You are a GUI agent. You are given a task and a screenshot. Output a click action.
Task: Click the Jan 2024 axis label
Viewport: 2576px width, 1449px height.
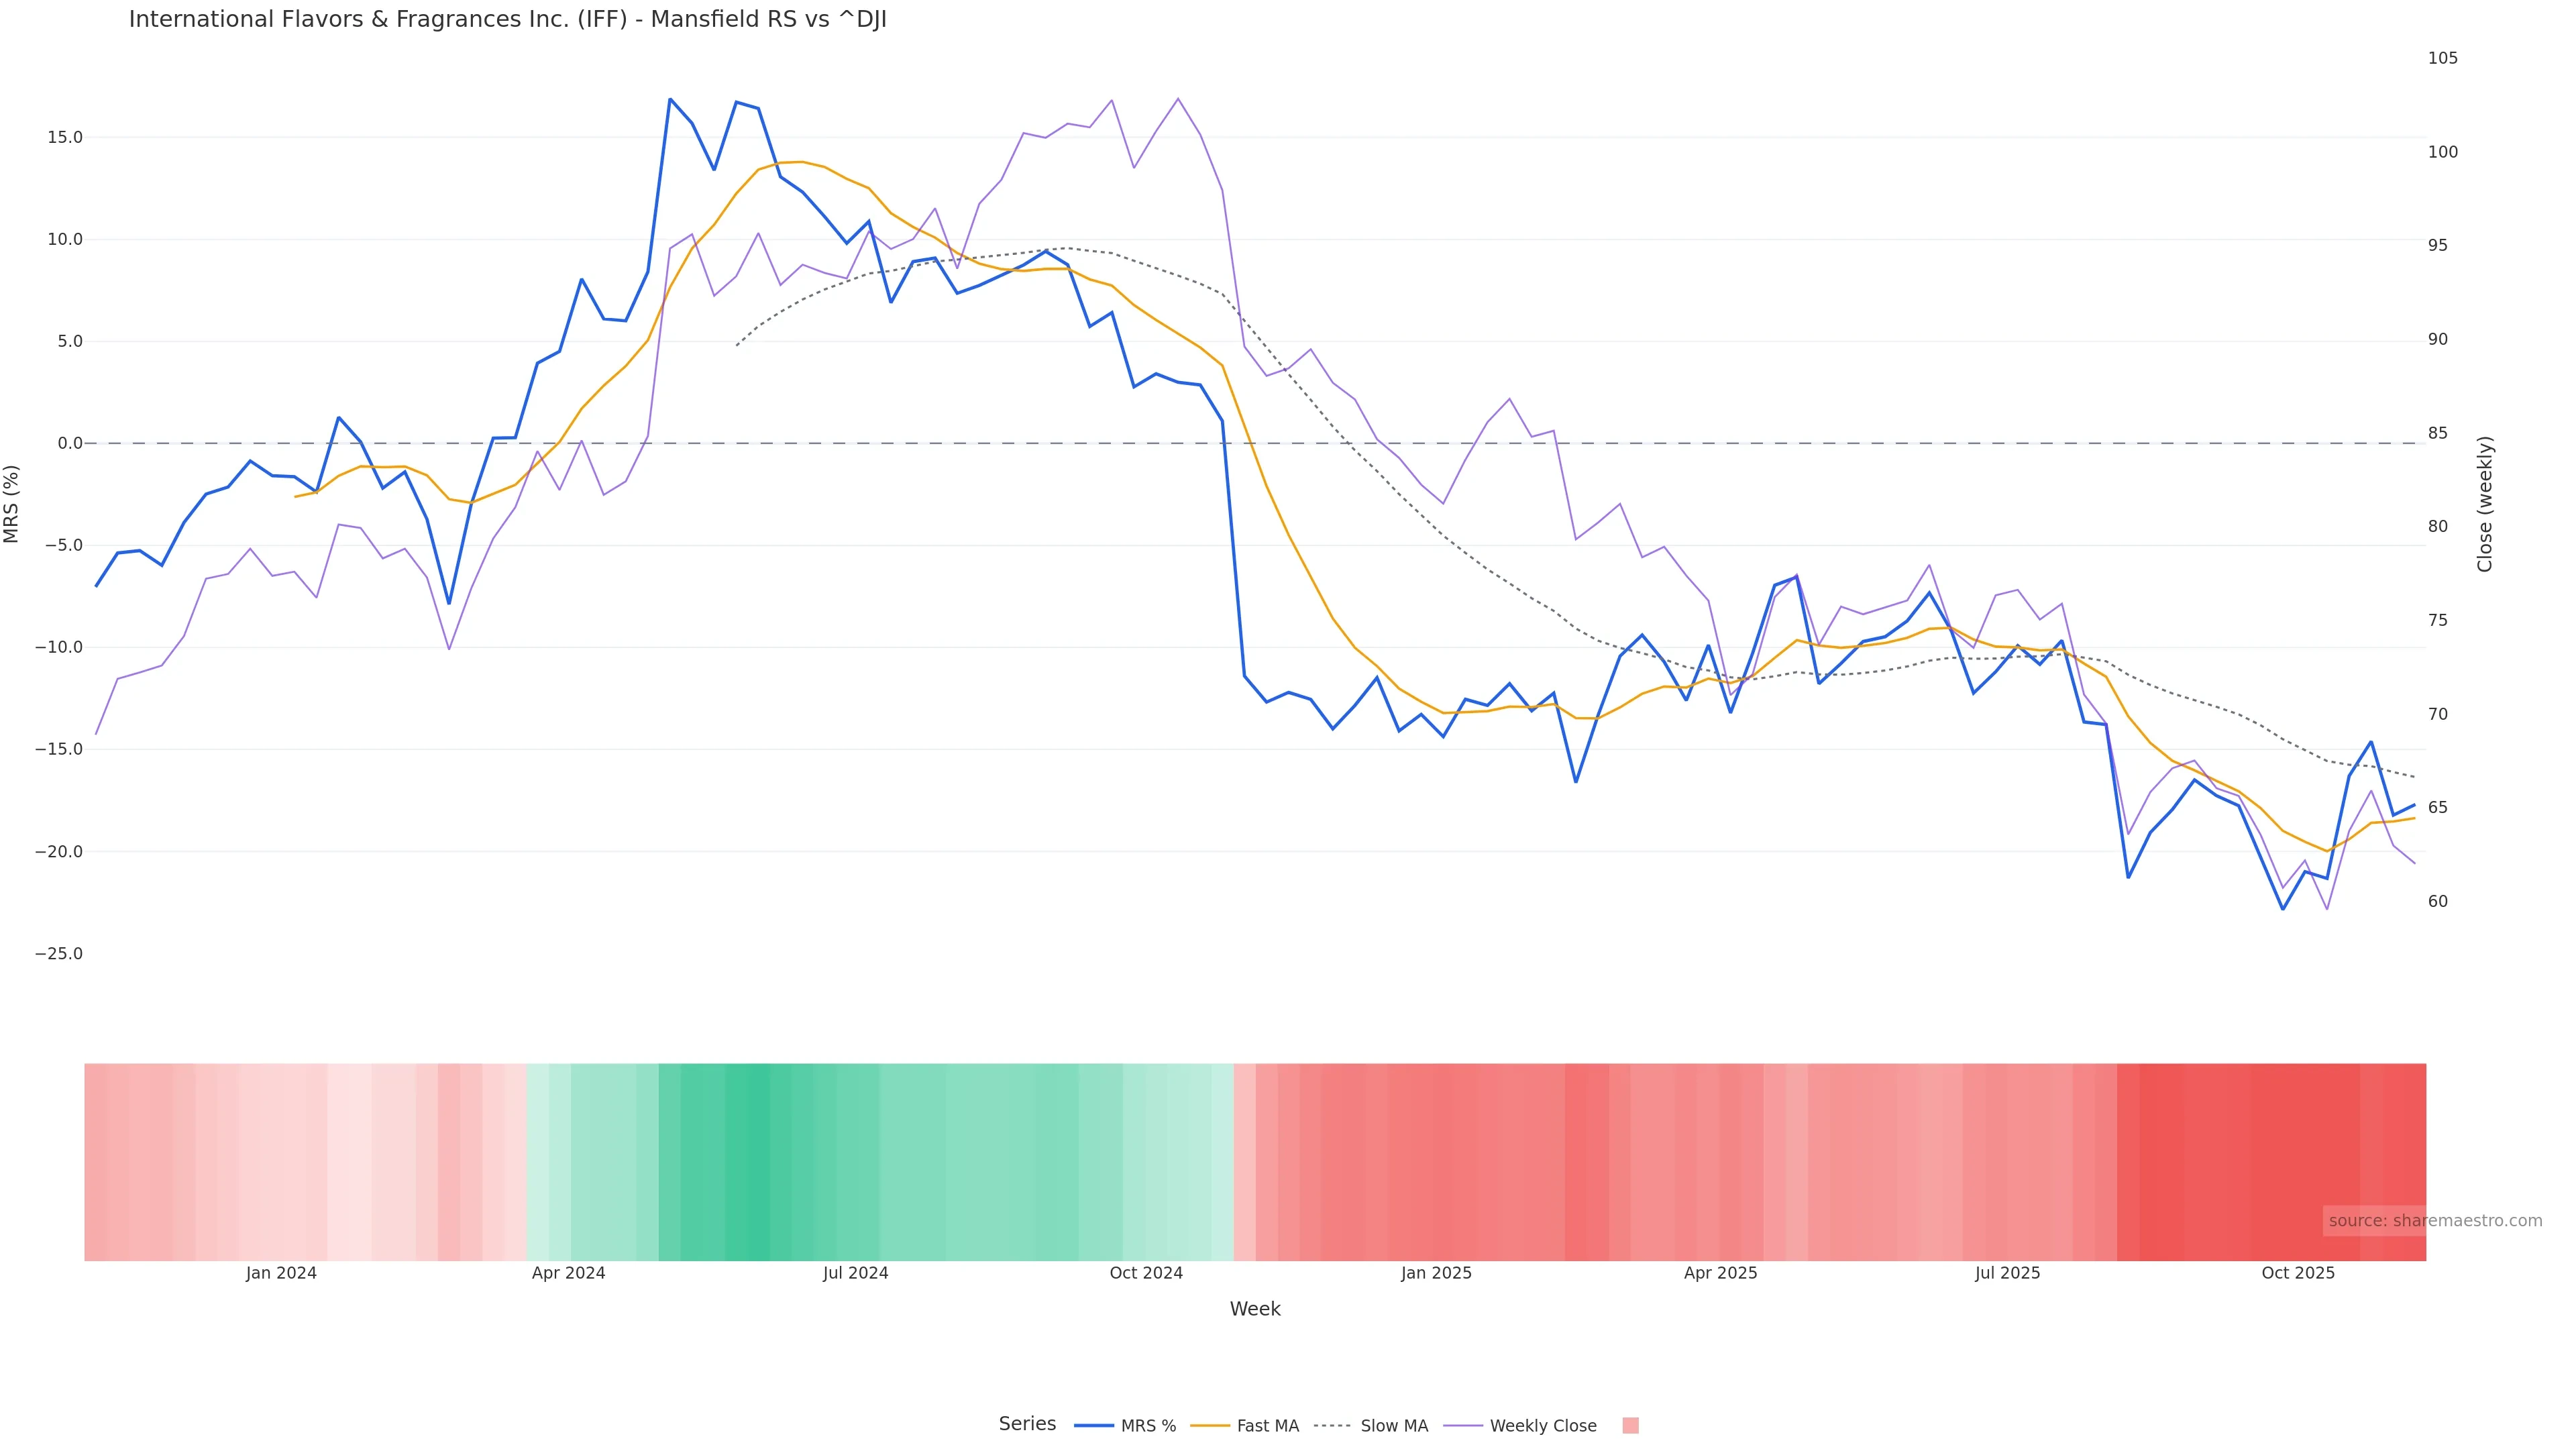click(281, 1273)
